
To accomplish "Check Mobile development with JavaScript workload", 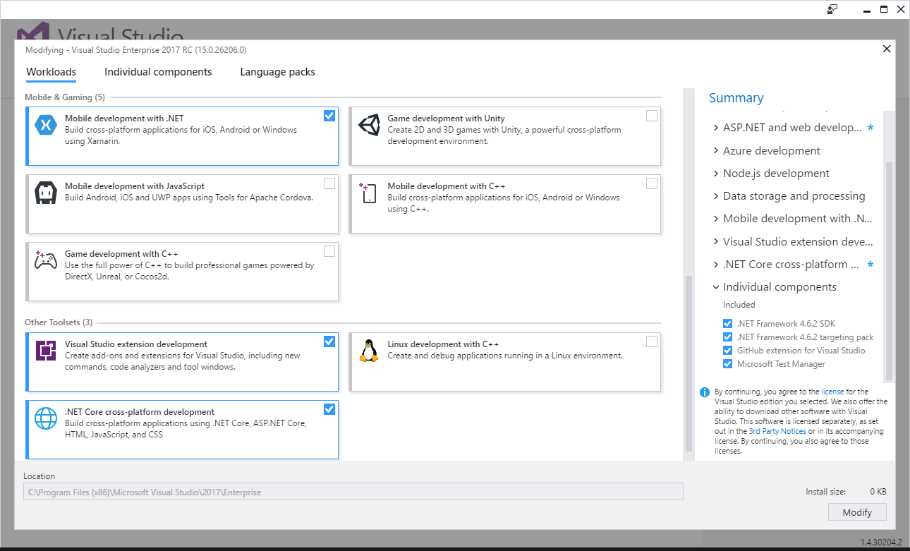I will pos(329,183).
